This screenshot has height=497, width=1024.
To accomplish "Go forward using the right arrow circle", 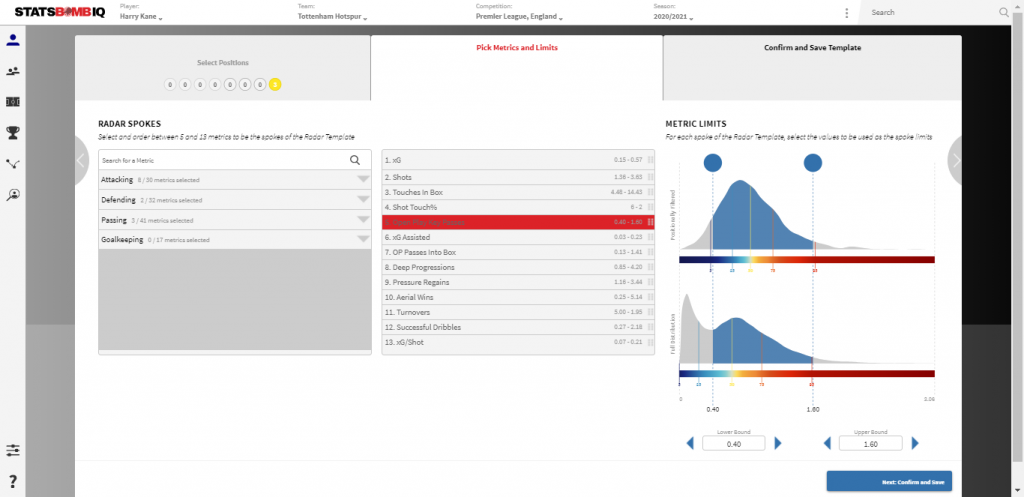I will 955,161.
